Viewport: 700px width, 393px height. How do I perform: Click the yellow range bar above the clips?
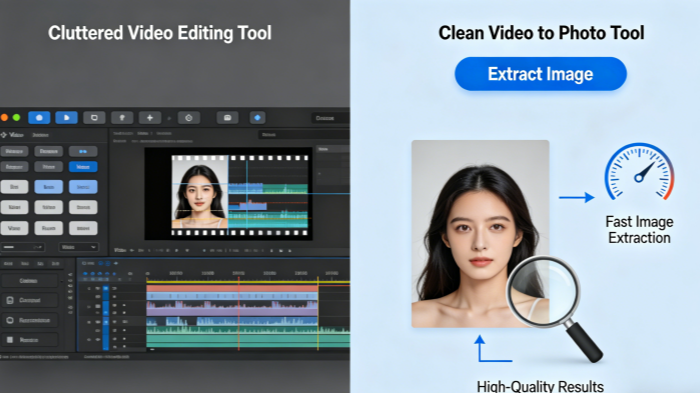coord(248,282)
